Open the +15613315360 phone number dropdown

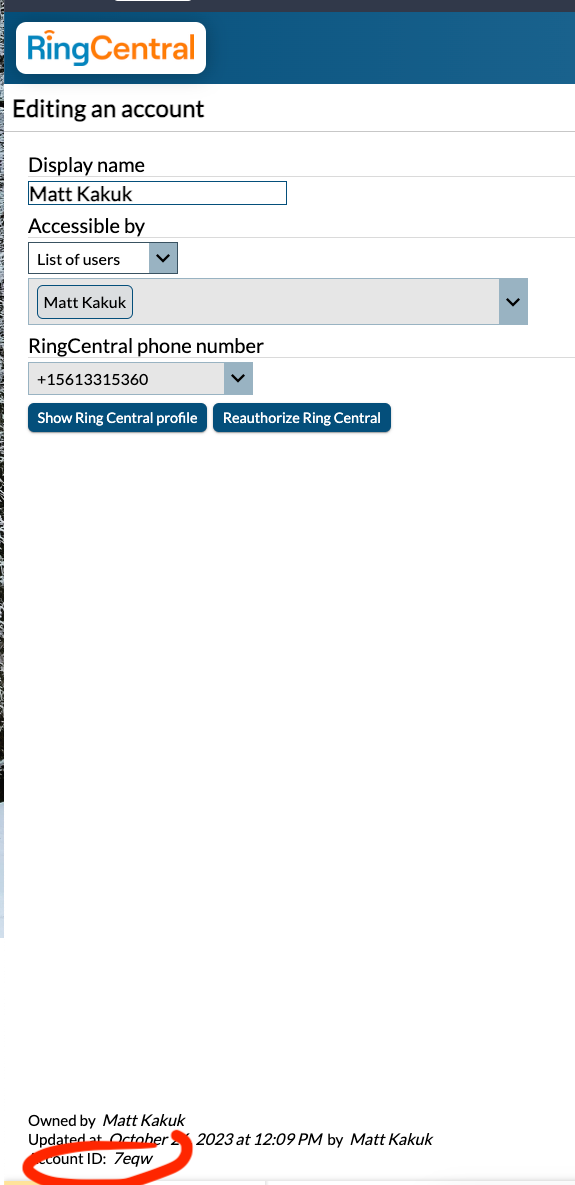pyautogui.click(x=140, y=379)
